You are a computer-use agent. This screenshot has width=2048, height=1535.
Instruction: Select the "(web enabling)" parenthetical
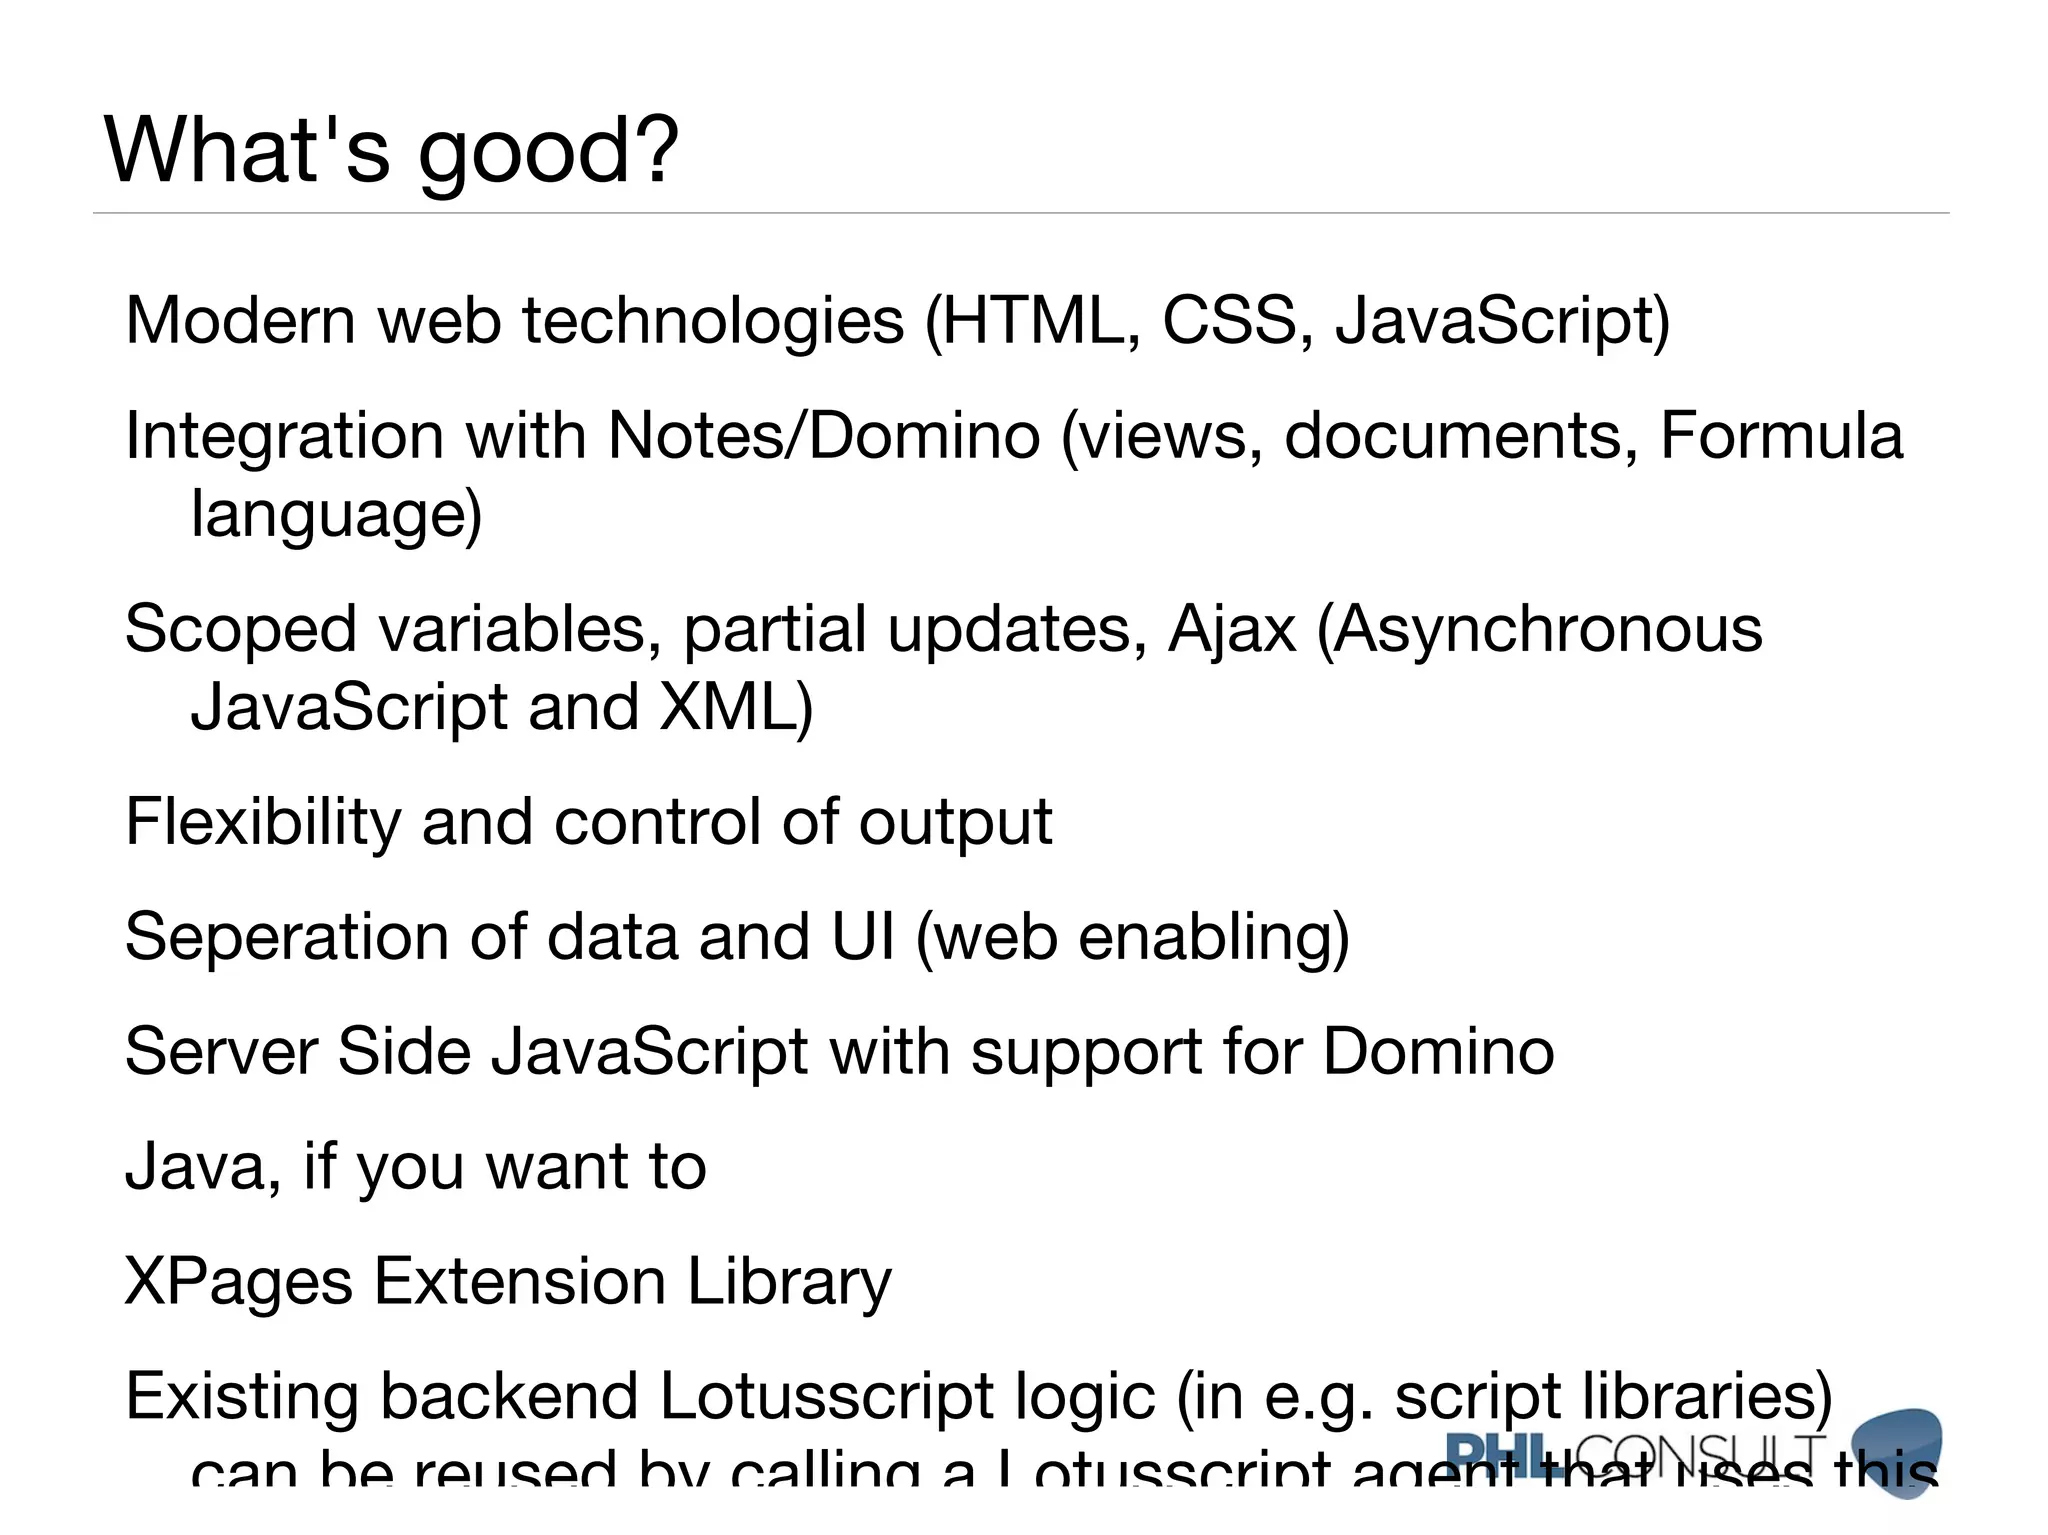1133,937
